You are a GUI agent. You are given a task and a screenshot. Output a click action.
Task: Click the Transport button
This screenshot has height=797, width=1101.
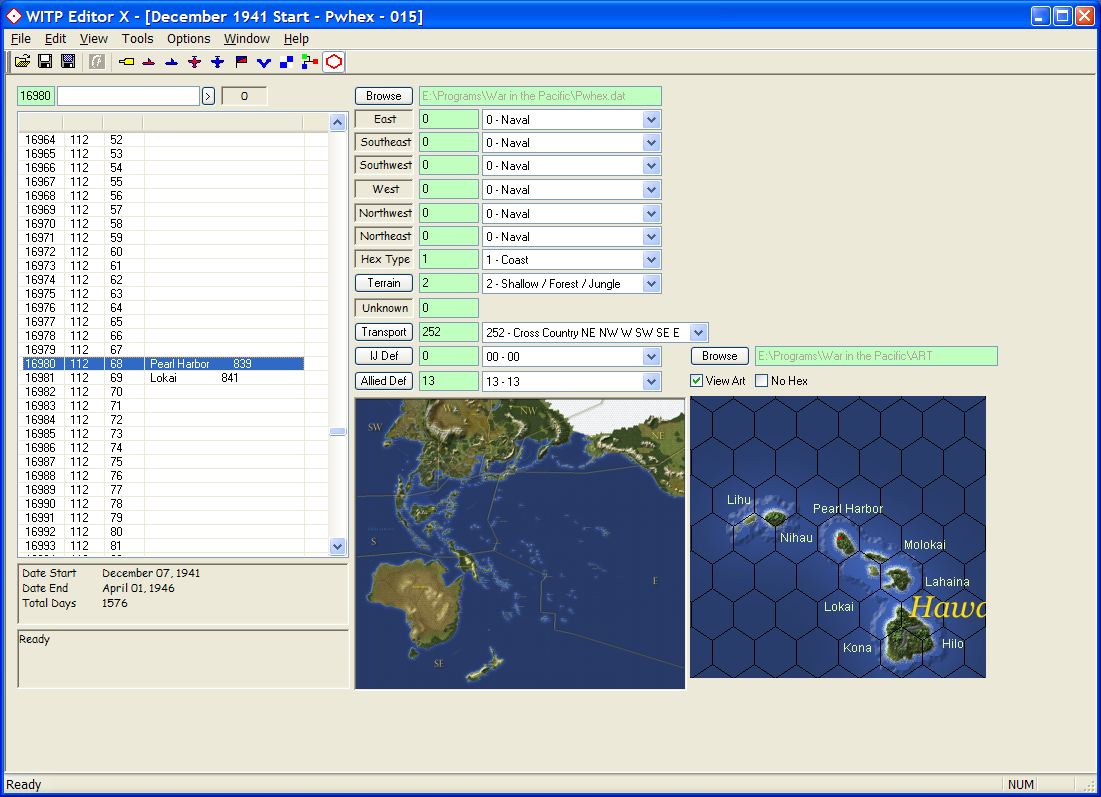point(383,331)
